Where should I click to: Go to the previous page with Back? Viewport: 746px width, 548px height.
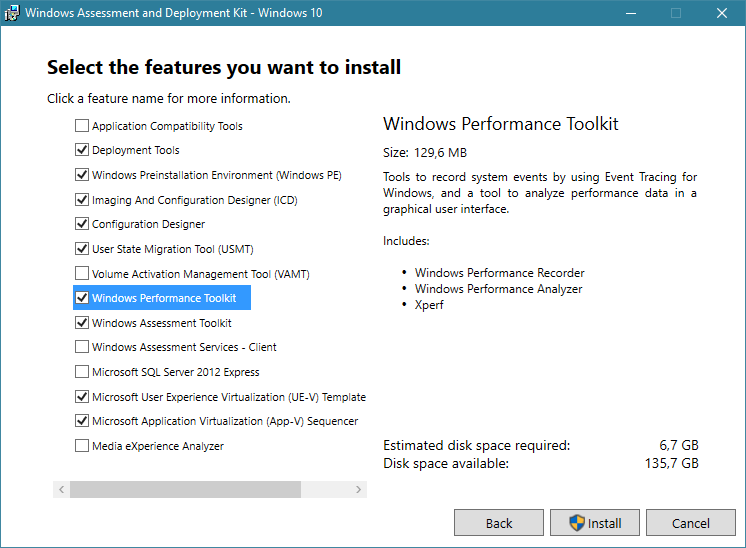pos(498,523)
